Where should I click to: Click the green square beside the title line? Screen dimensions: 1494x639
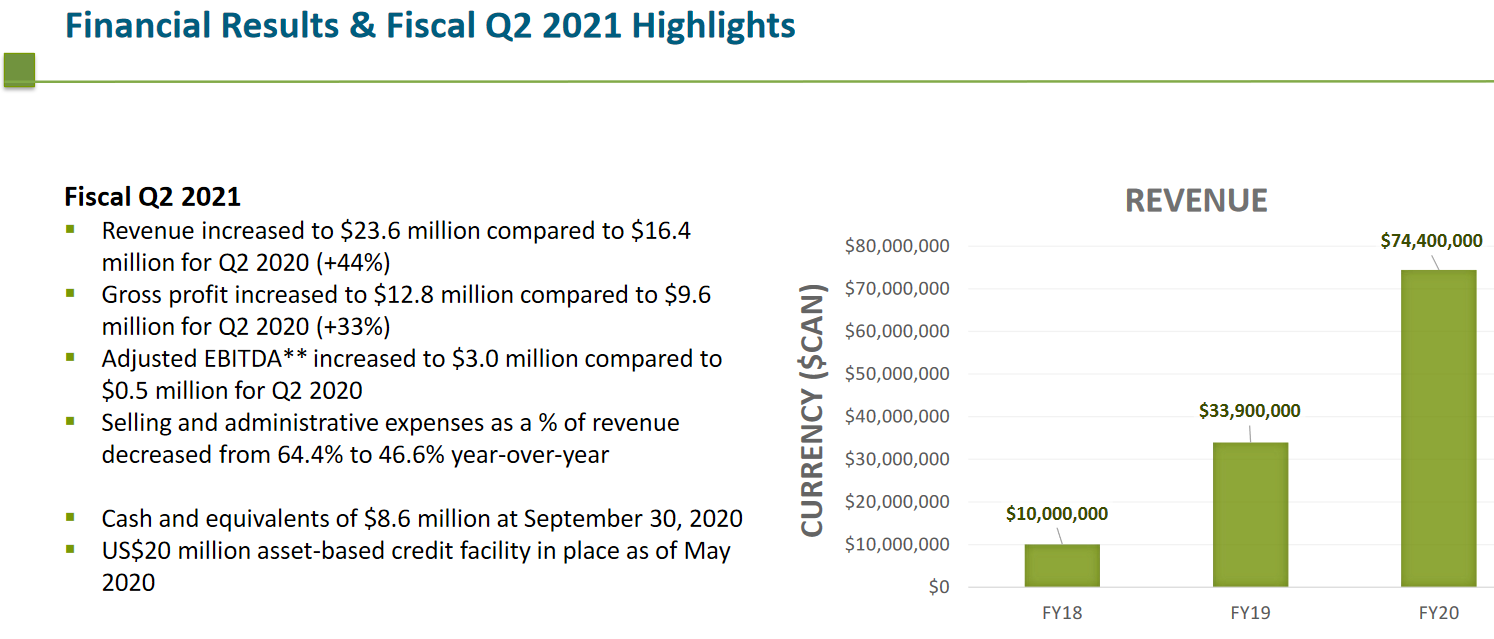(19, 69)
